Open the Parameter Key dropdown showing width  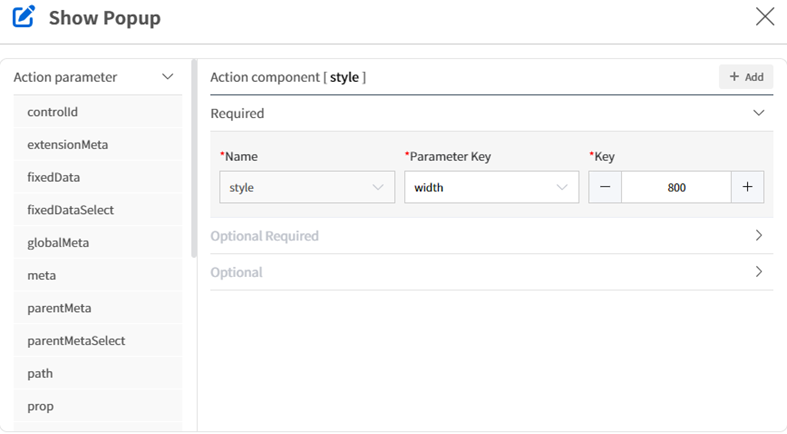[x=491, y=187]
